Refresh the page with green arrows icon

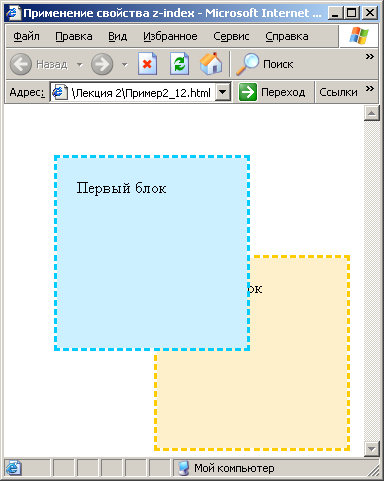[x=179, y=64]
